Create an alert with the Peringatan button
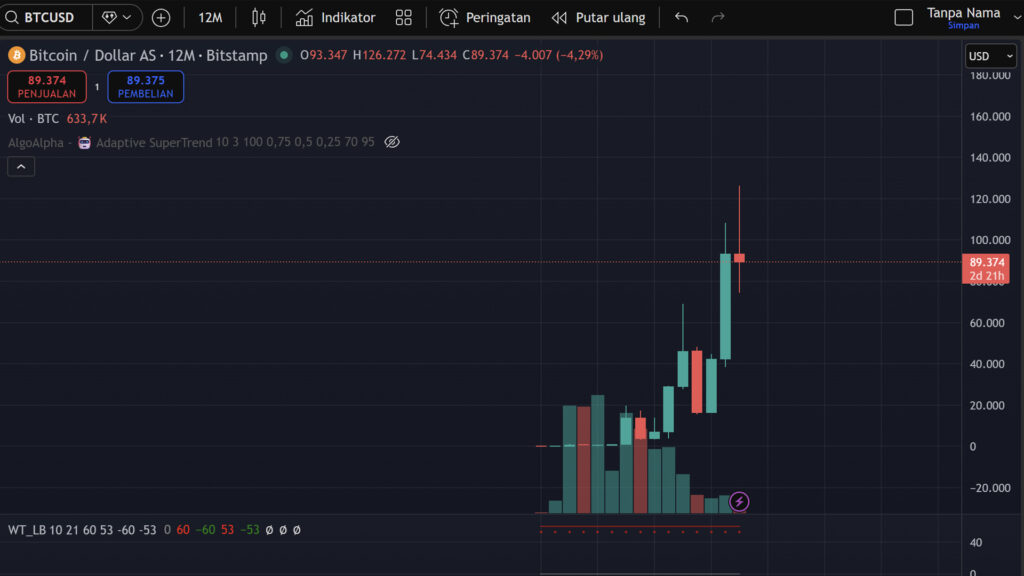This screenshot has width=1024, height=576. [x=485, y=17]
